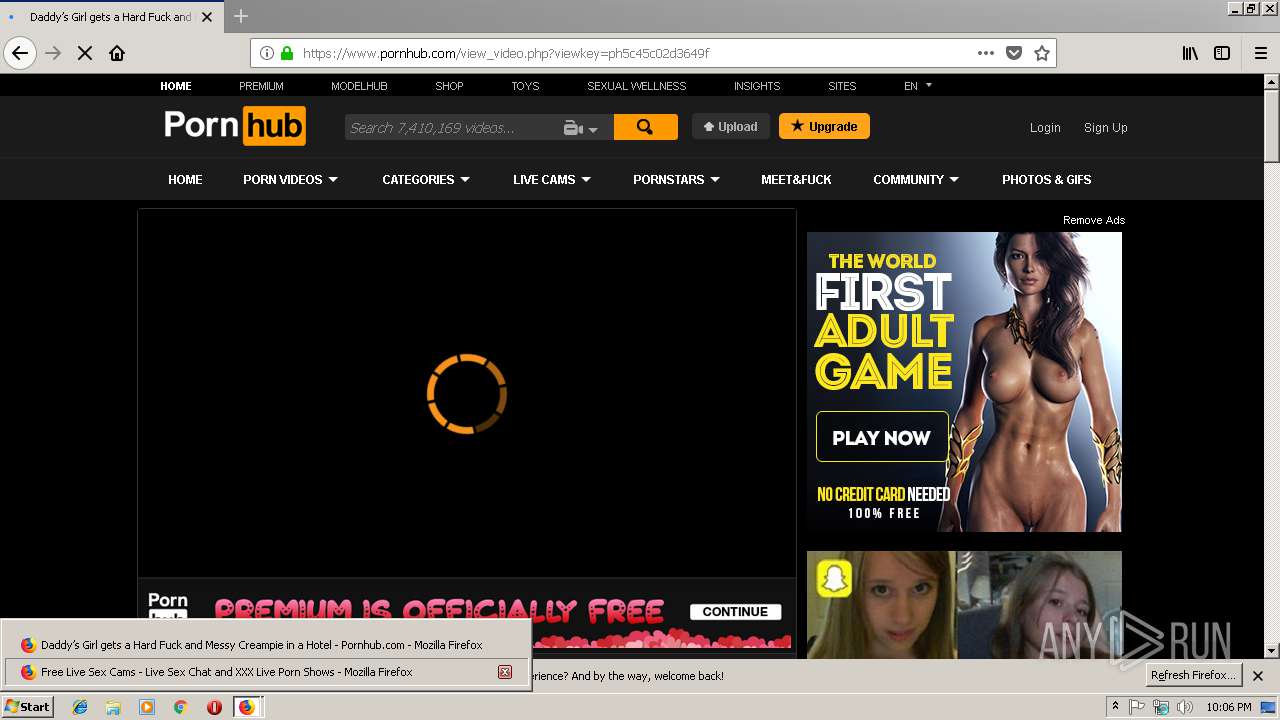Launch Internet Explorer from the taskbar
The image size is (1280, 720).
coord(80,707)
